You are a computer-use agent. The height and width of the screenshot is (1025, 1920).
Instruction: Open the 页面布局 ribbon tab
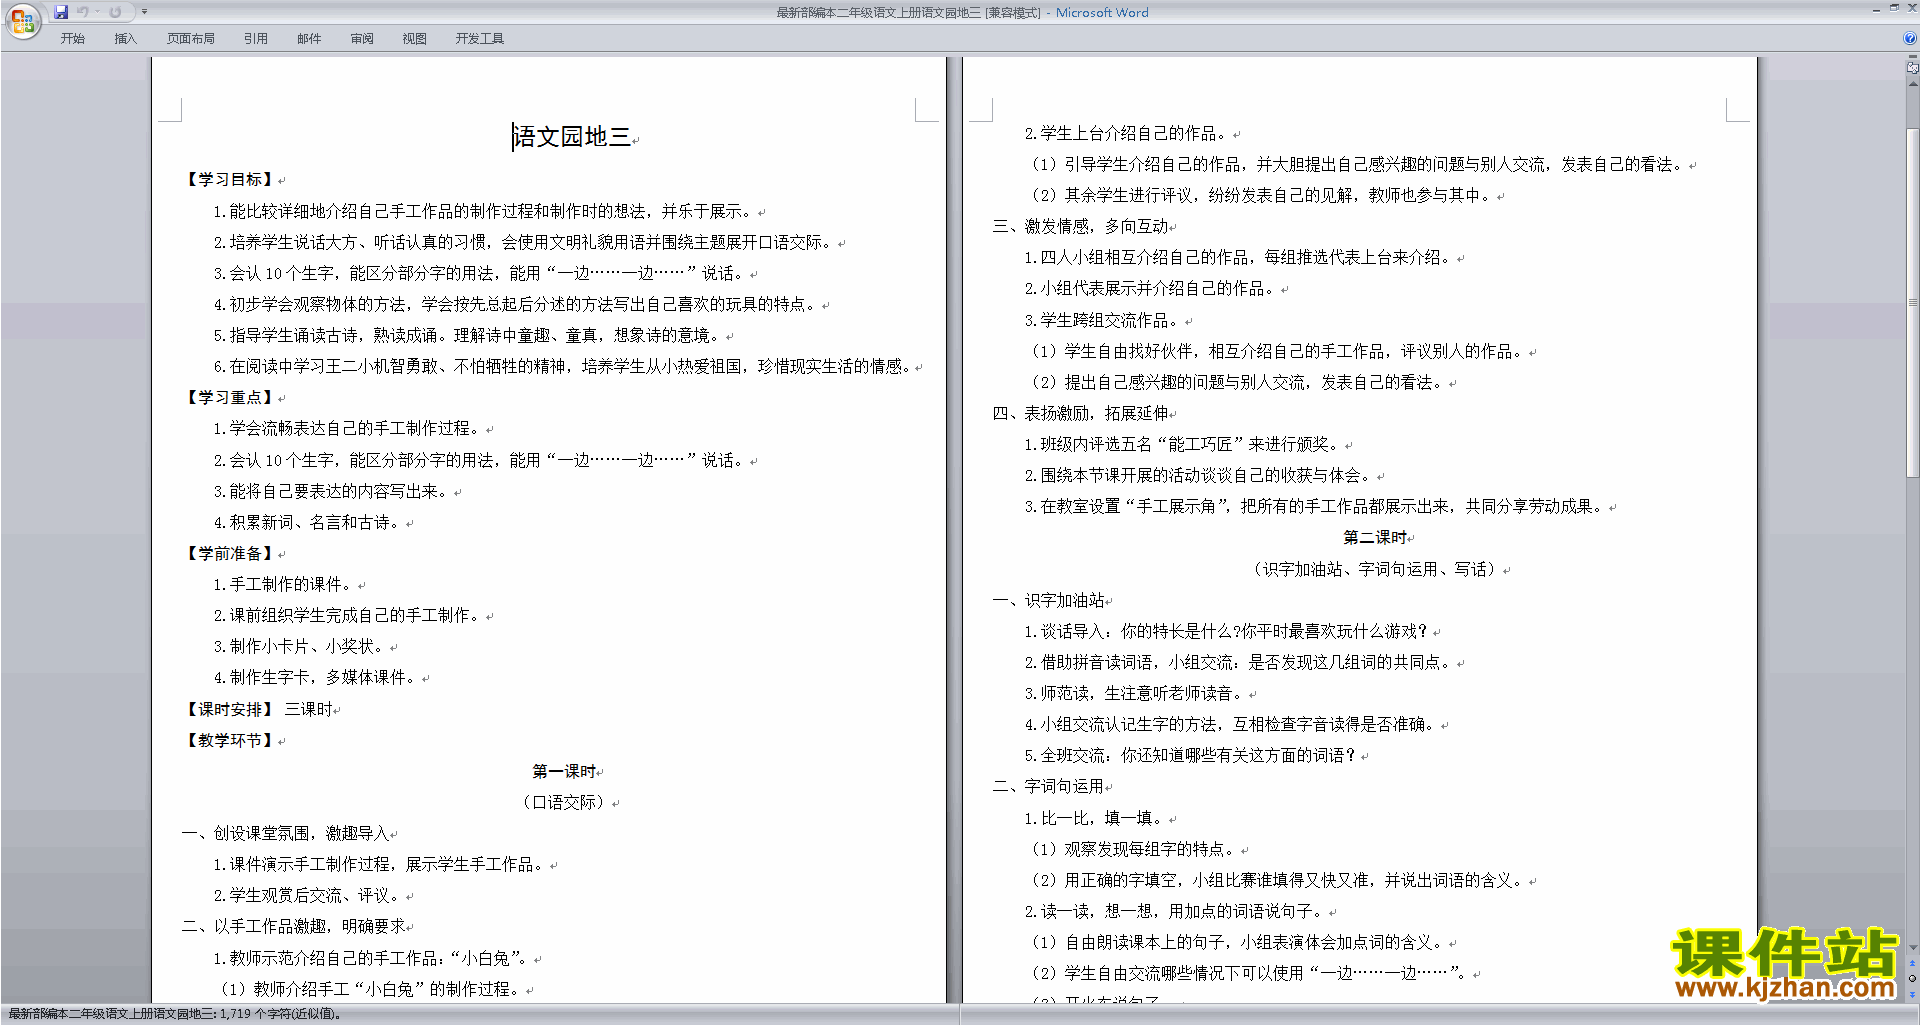pyautogui.click(x=190, y=39)
